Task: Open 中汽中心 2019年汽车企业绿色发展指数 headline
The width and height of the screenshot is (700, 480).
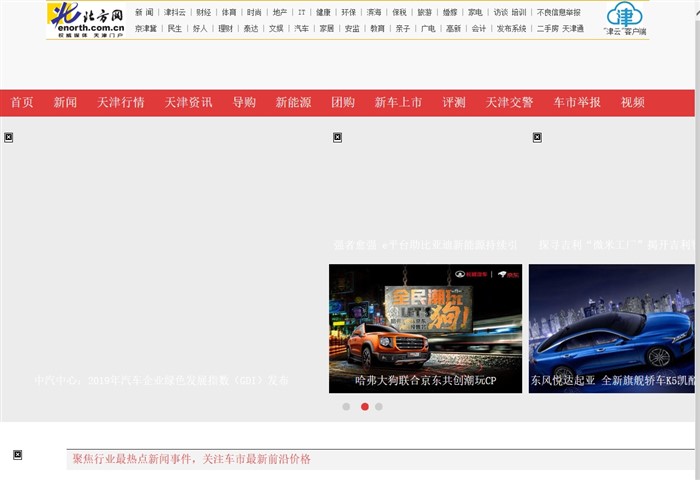Action: click(161, 380)
